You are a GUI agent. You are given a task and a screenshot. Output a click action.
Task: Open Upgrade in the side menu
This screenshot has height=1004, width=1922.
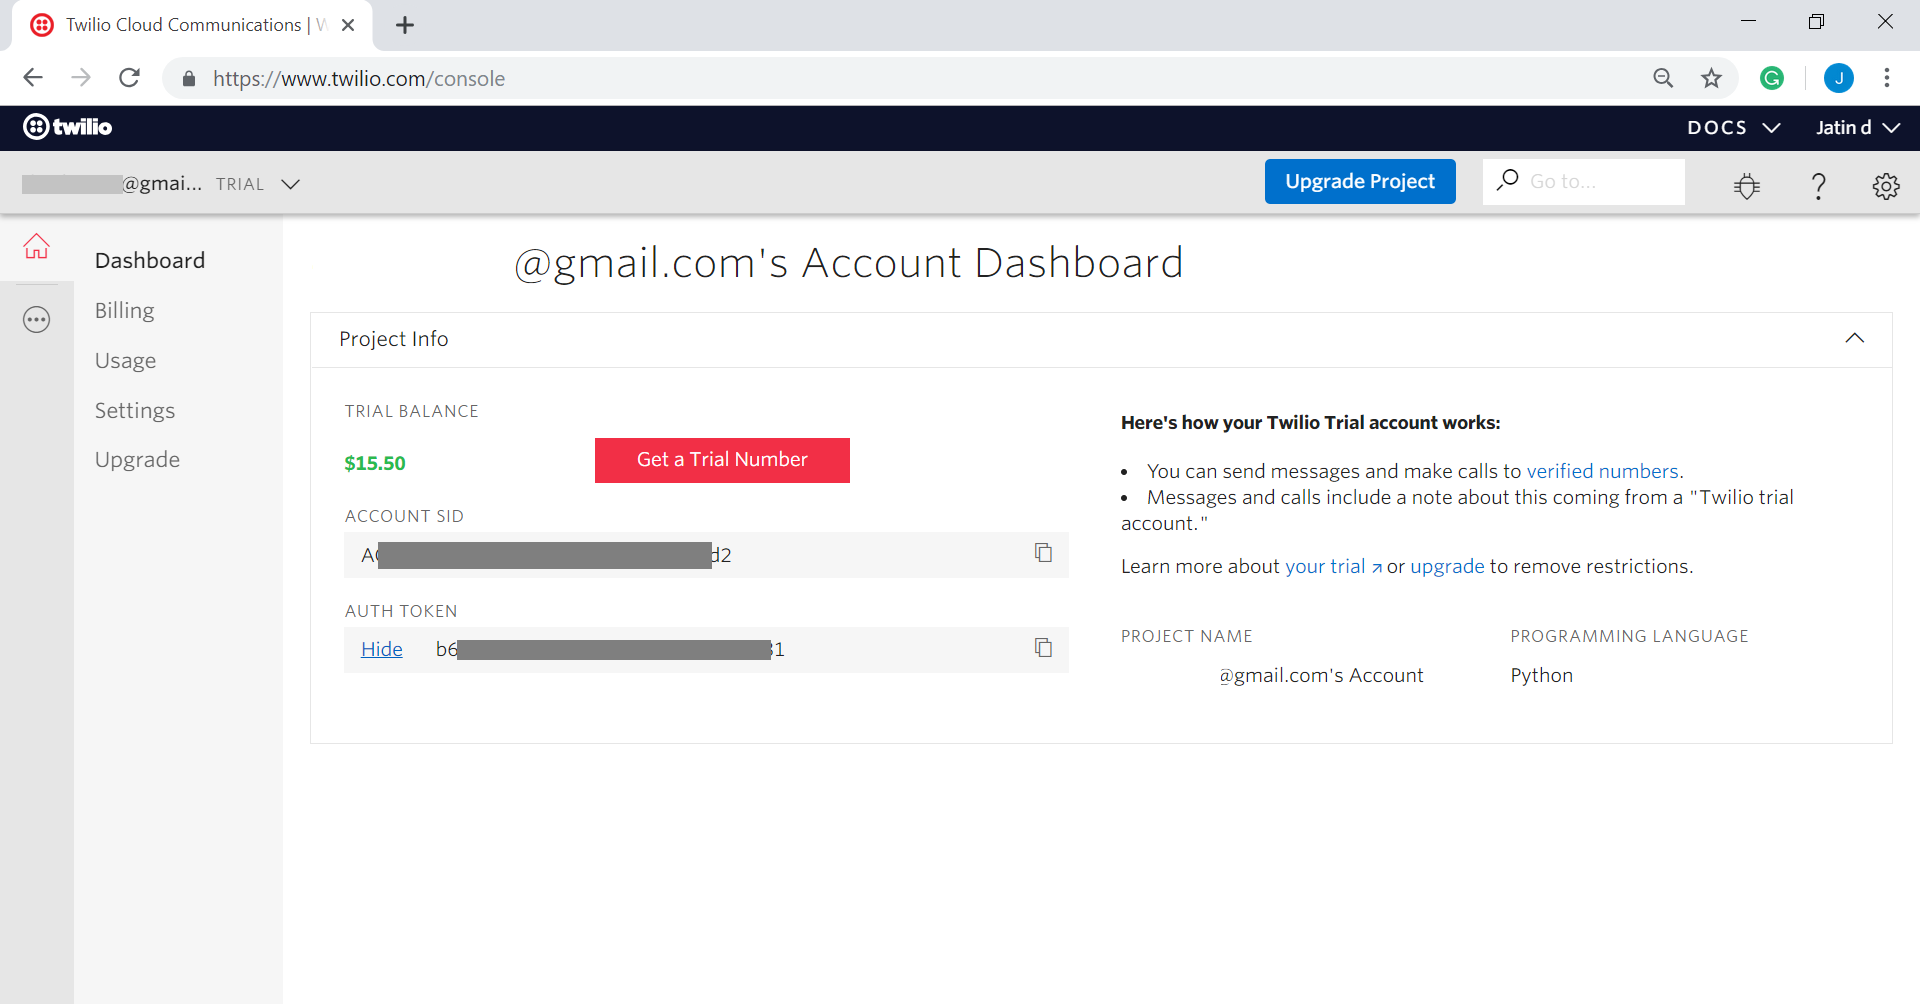(138, 460)
